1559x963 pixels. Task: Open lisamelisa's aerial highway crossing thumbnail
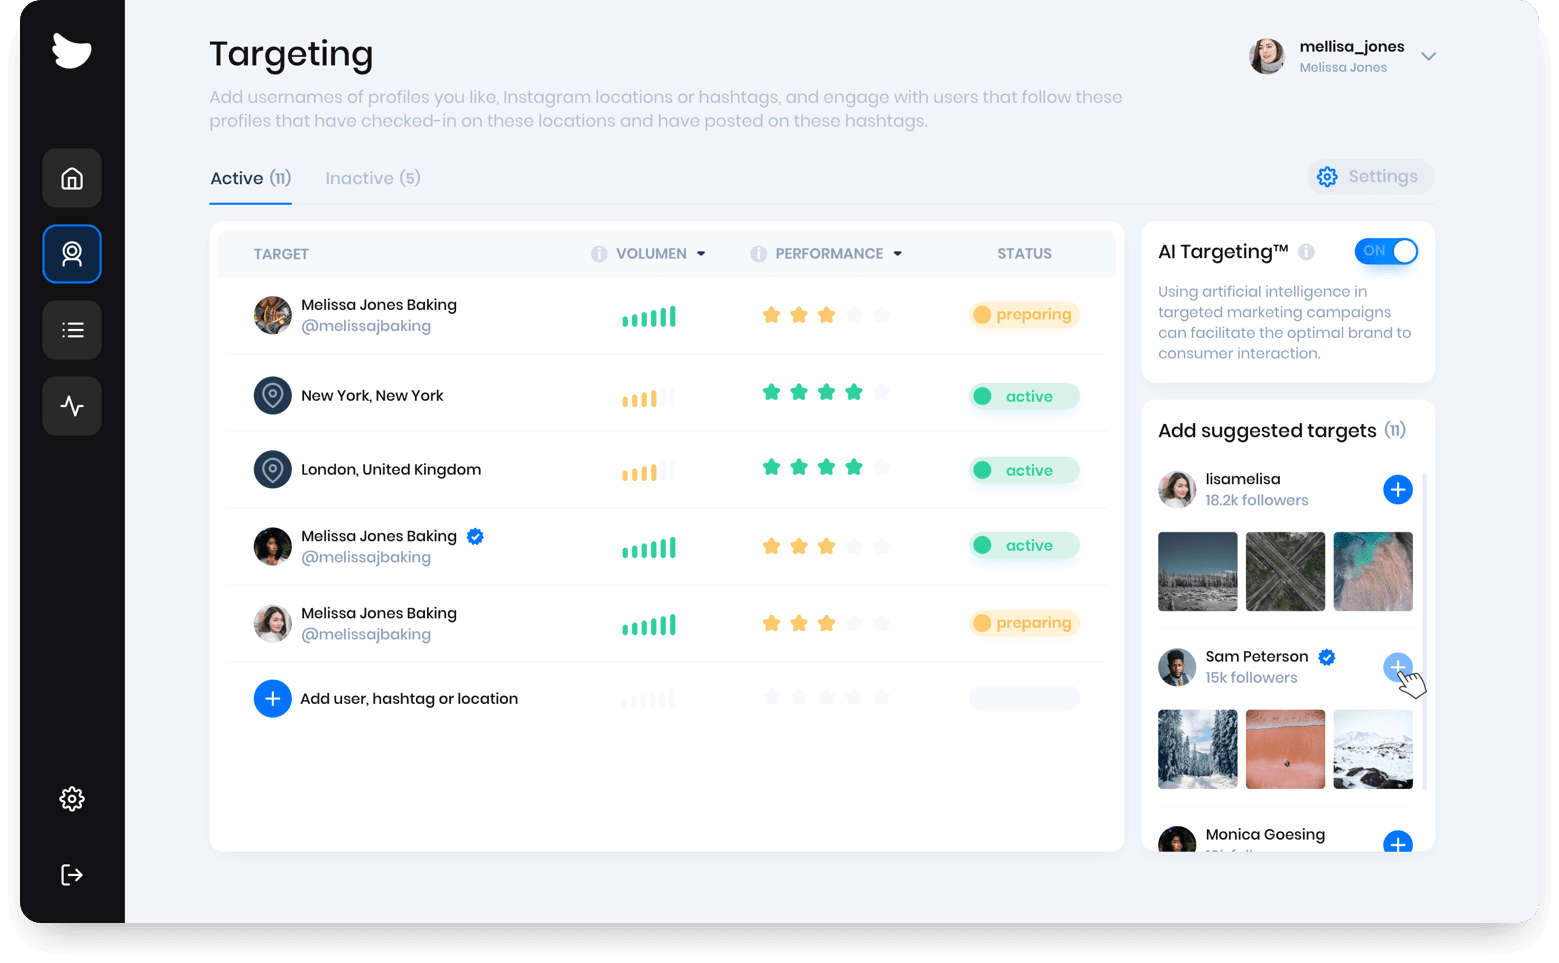(x=1285, y=571)
